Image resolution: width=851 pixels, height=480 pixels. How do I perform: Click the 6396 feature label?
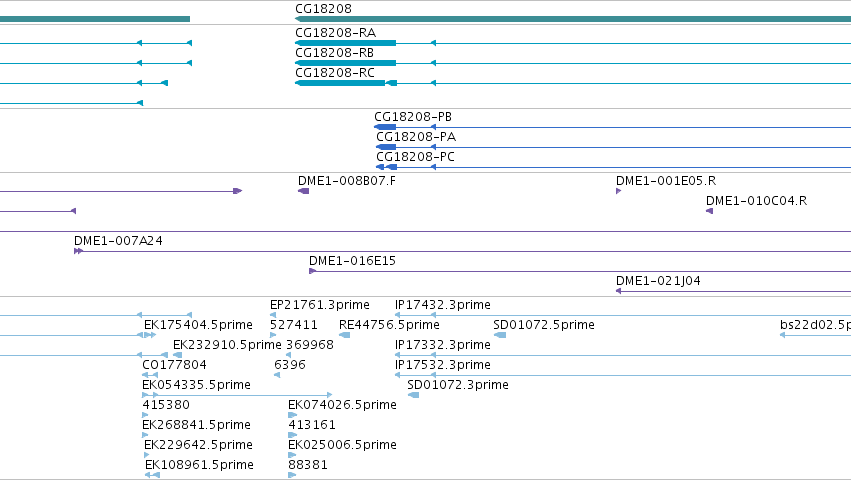(290, 365)
